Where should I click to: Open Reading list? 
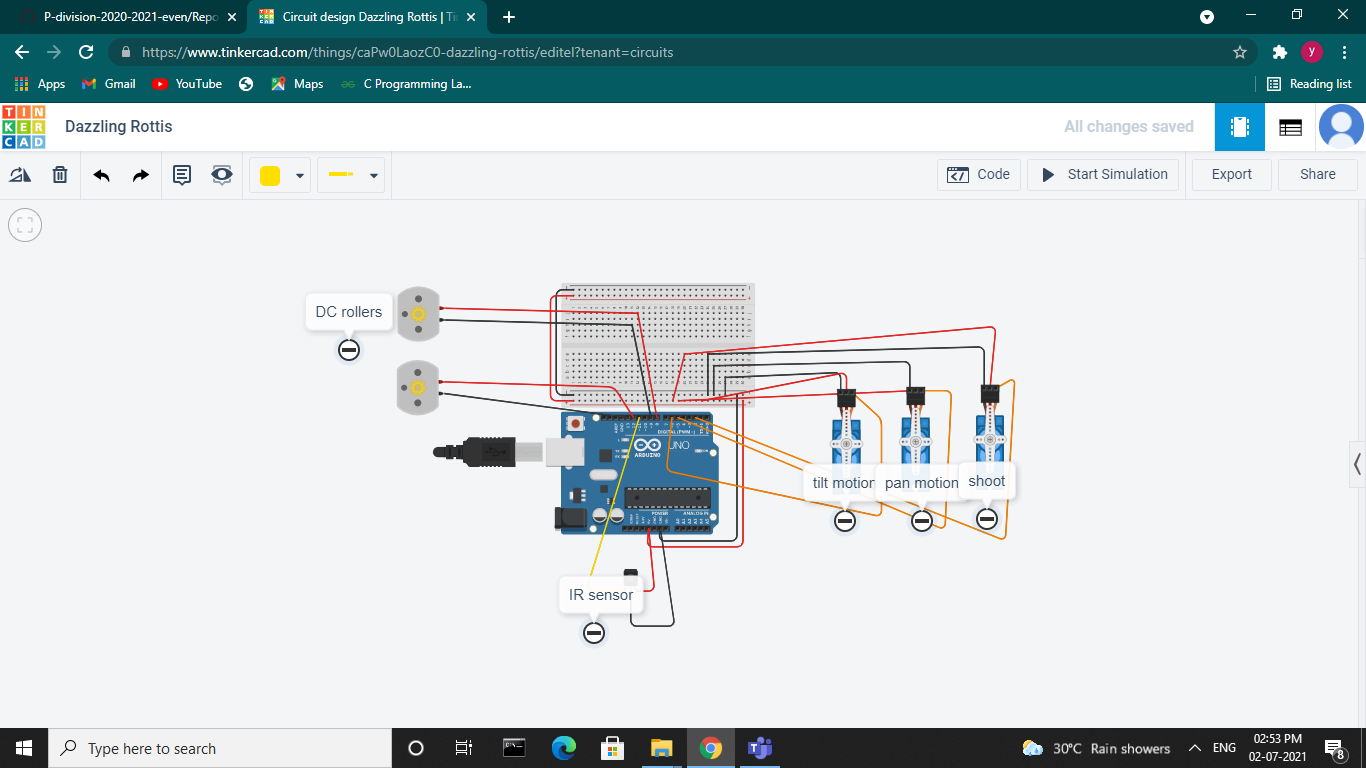pyautogui.click(x=1309, y=84)
